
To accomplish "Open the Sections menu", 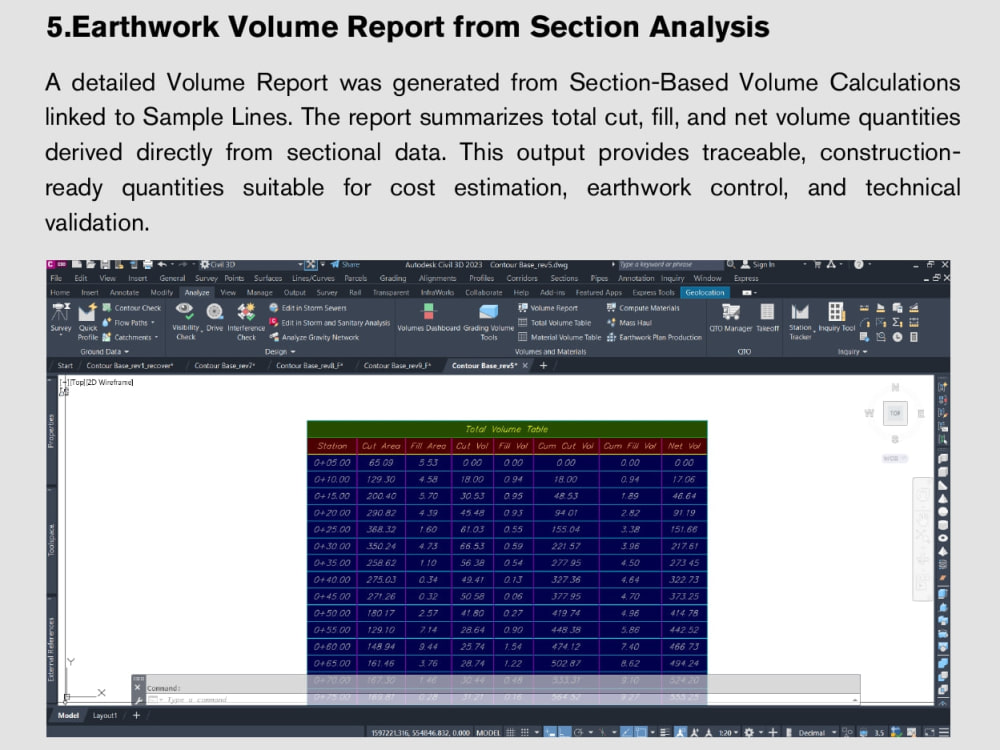I will 564,278.
